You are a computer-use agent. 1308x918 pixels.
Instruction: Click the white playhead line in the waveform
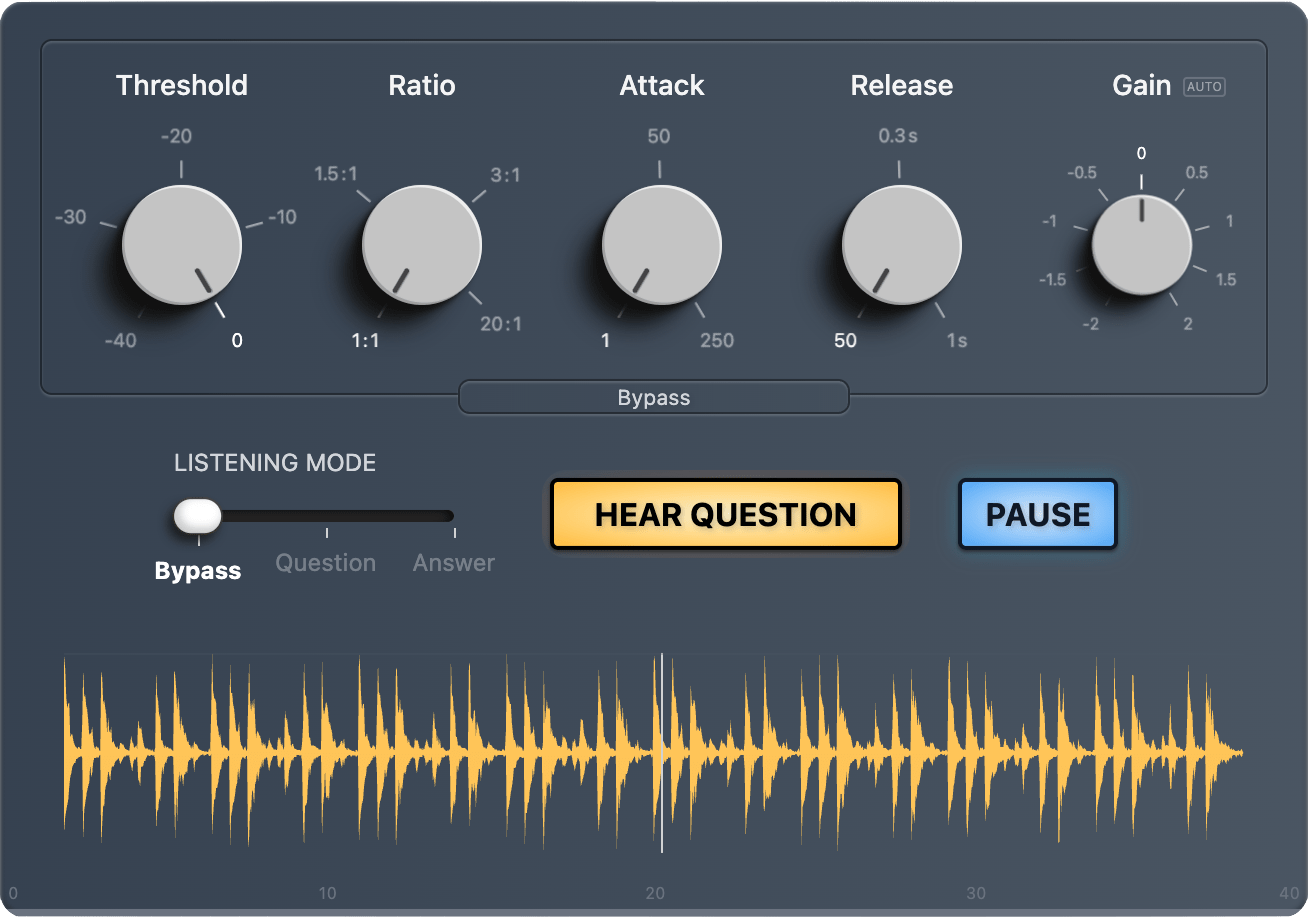(x=662, y=753)
